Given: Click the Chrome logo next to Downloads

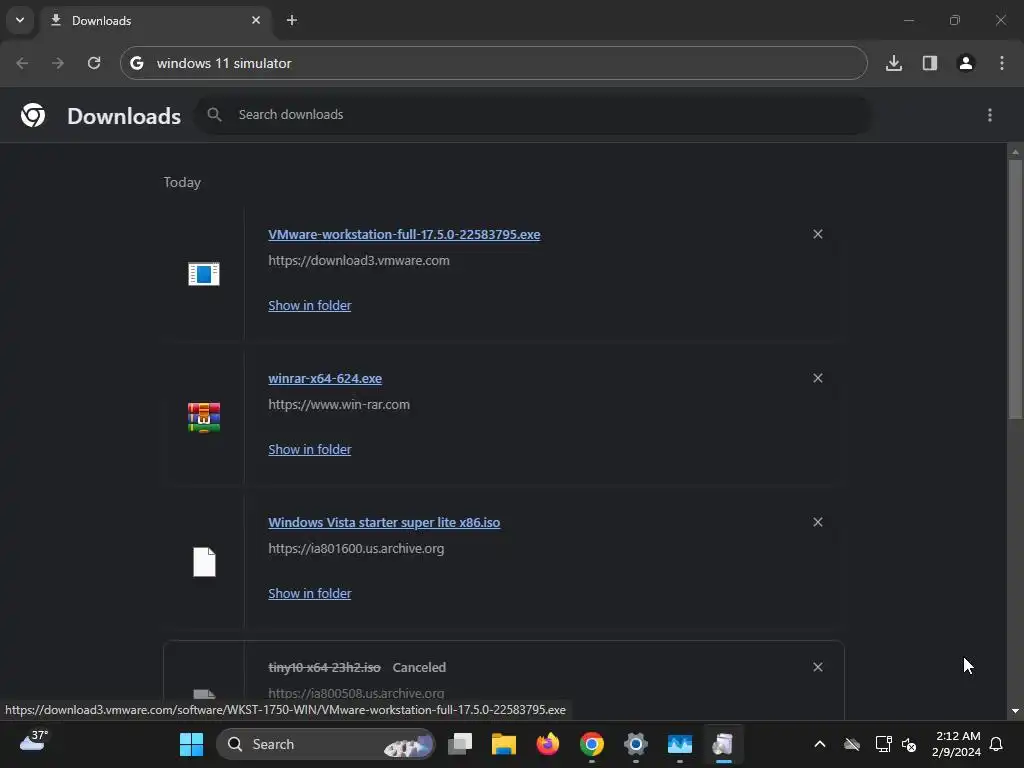Looking at the screenshot, I should tap(33, 116).
